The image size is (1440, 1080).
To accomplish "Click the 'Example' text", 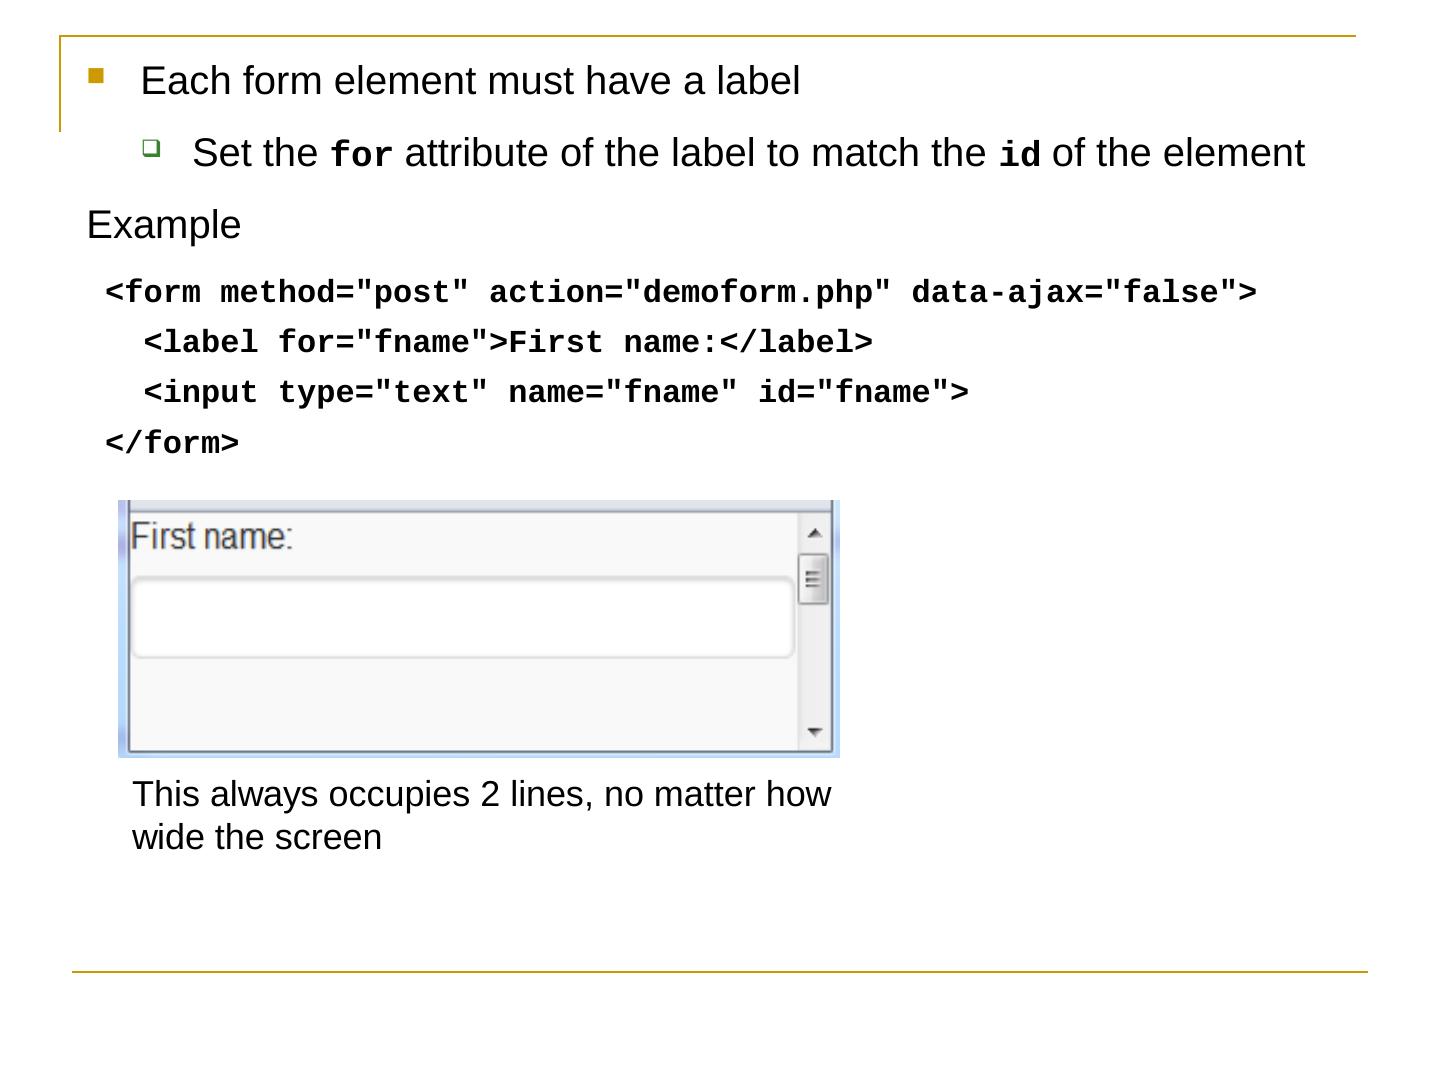I will coord(164,225).
